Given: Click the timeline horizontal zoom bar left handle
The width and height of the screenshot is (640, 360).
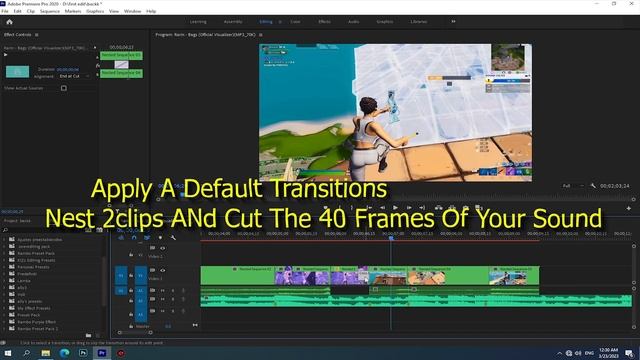Looking at the screenshot, I should pos(120,333).
